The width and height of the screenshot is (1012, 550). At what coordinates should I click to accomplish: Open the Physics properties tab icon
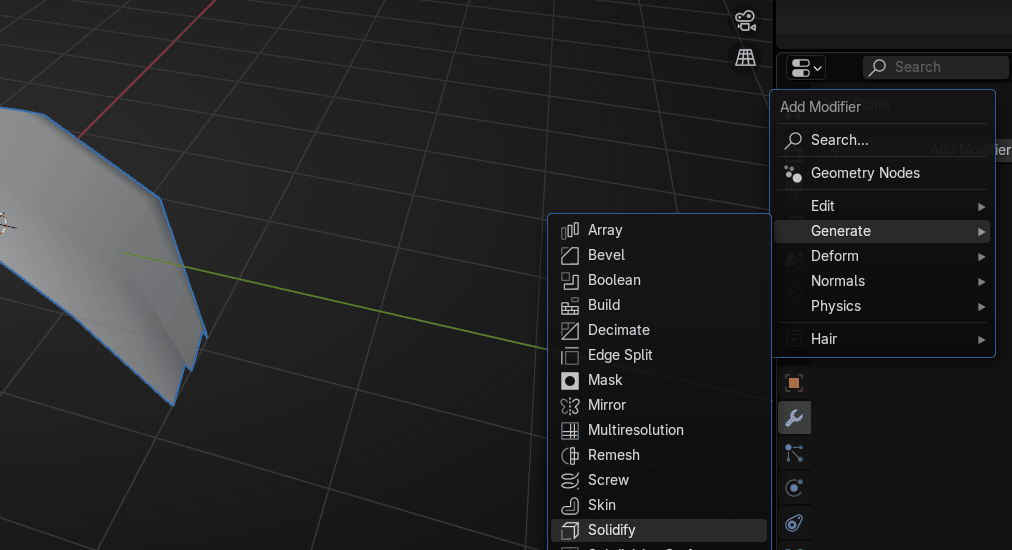[x=794, y=488]
